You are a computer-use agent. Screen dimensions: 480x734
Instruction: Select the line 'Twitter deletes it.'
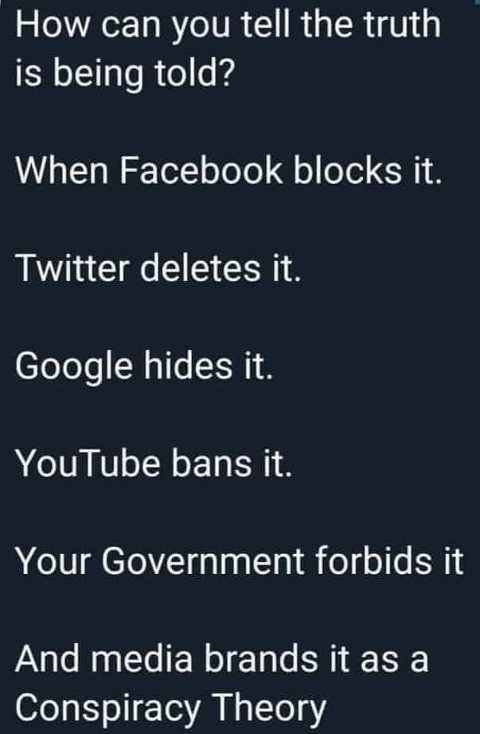157,269
